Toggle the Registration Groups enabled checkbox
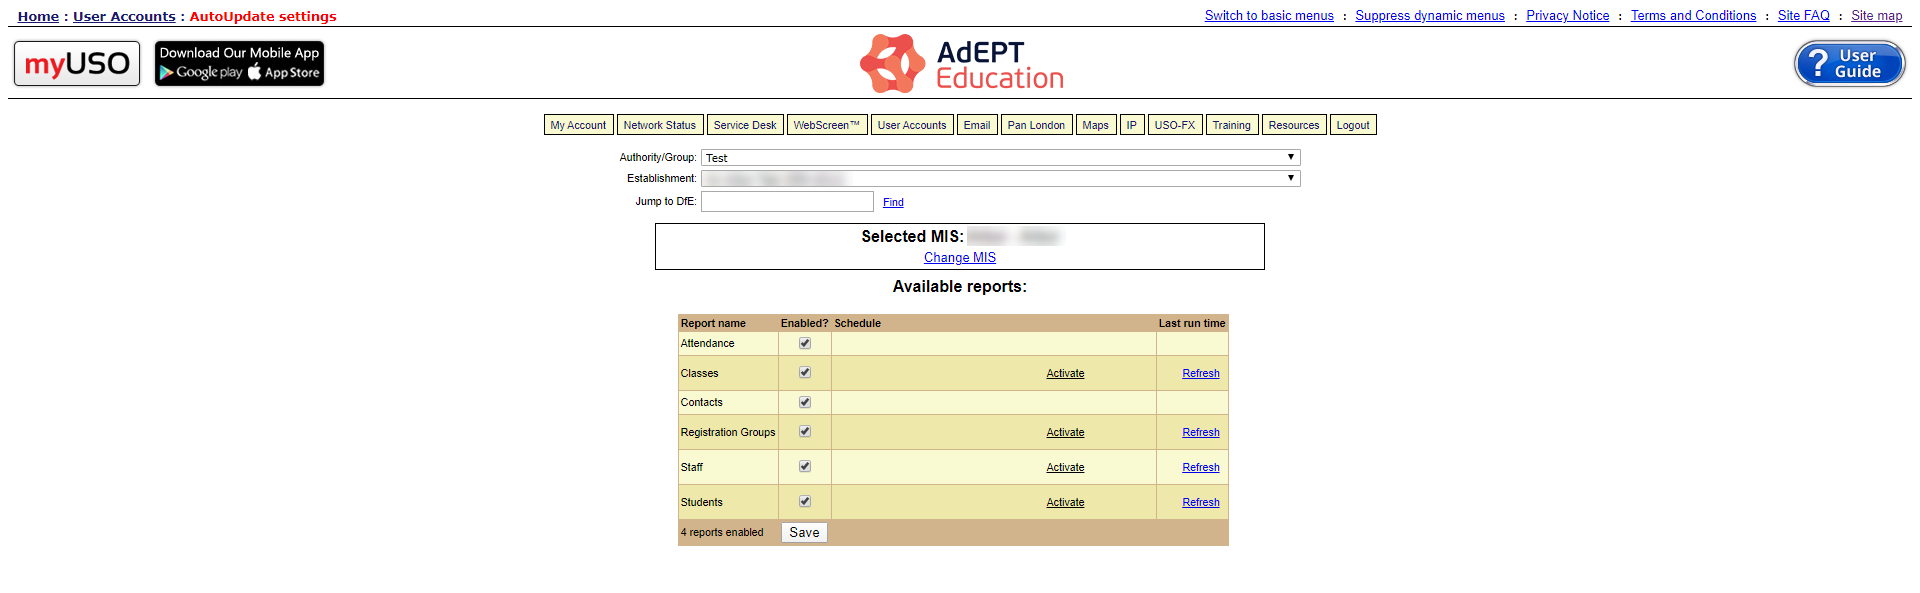The width and height of the screenshot is (1920, 593). tap(805, 431)
